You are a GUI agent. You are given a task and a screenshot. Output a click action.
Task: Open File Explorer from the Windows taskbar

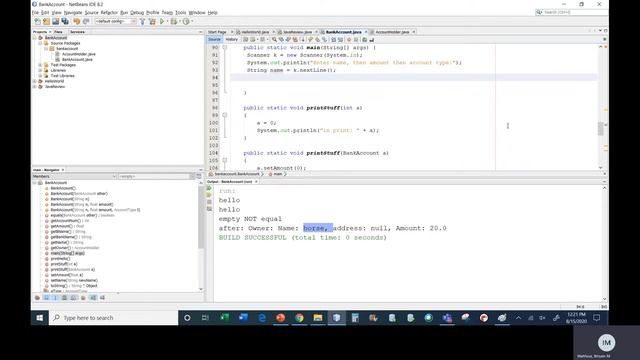click(x=318, y=318)
